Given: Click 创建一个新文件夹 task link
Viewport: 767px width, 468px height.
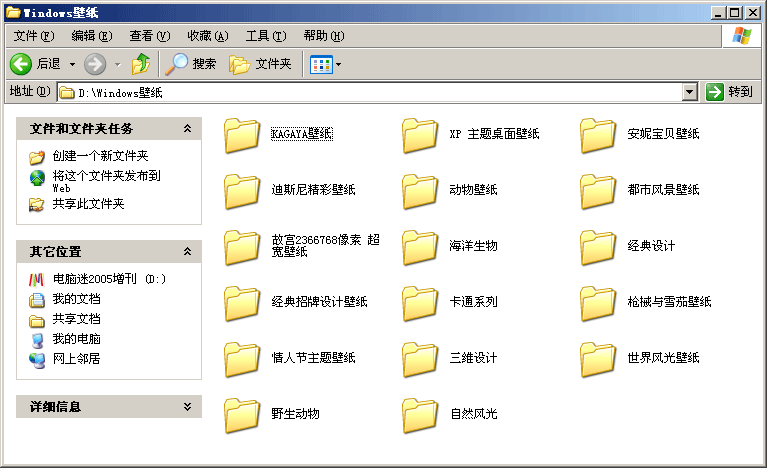Looking at the screenshot, I should pos(100,156).
